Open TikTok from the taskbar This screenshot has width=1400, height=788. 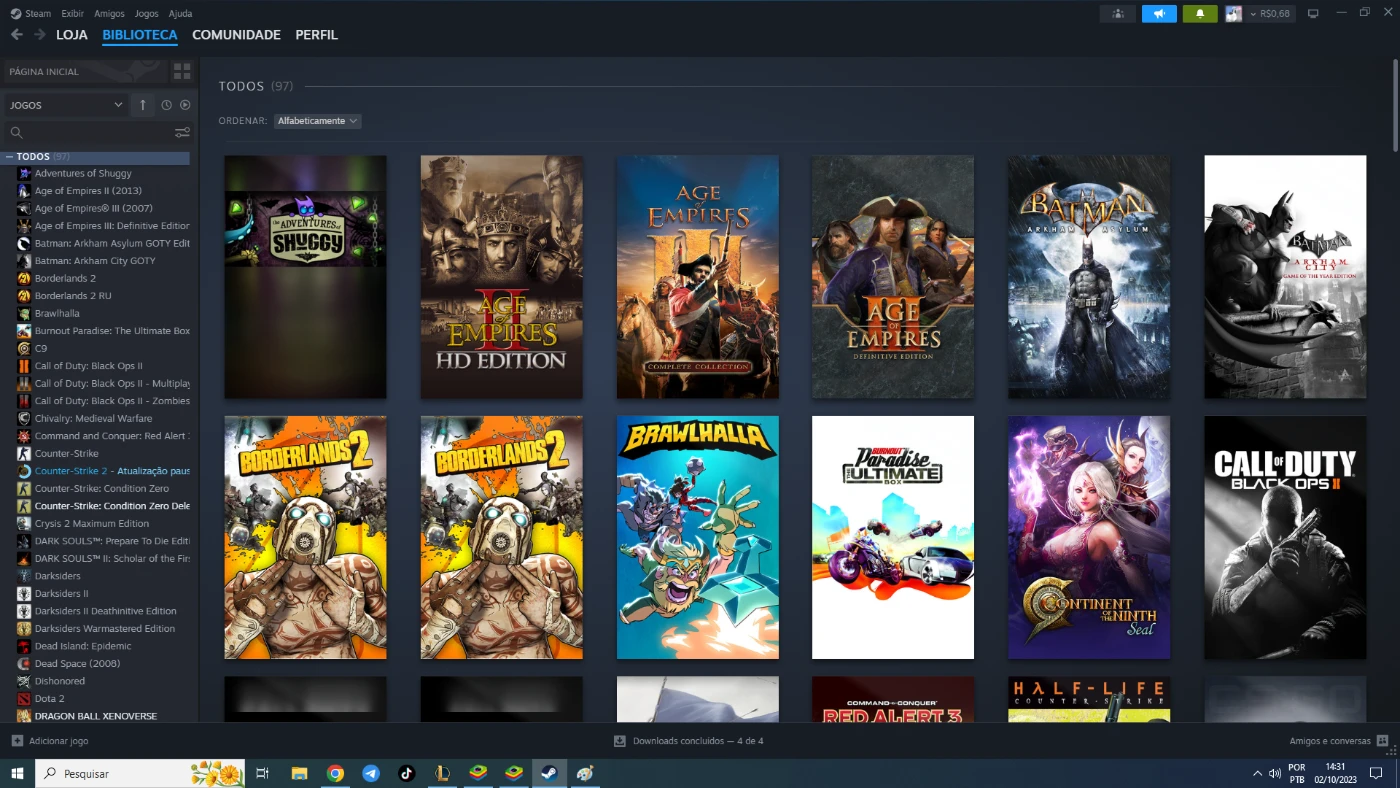(406, 773)
